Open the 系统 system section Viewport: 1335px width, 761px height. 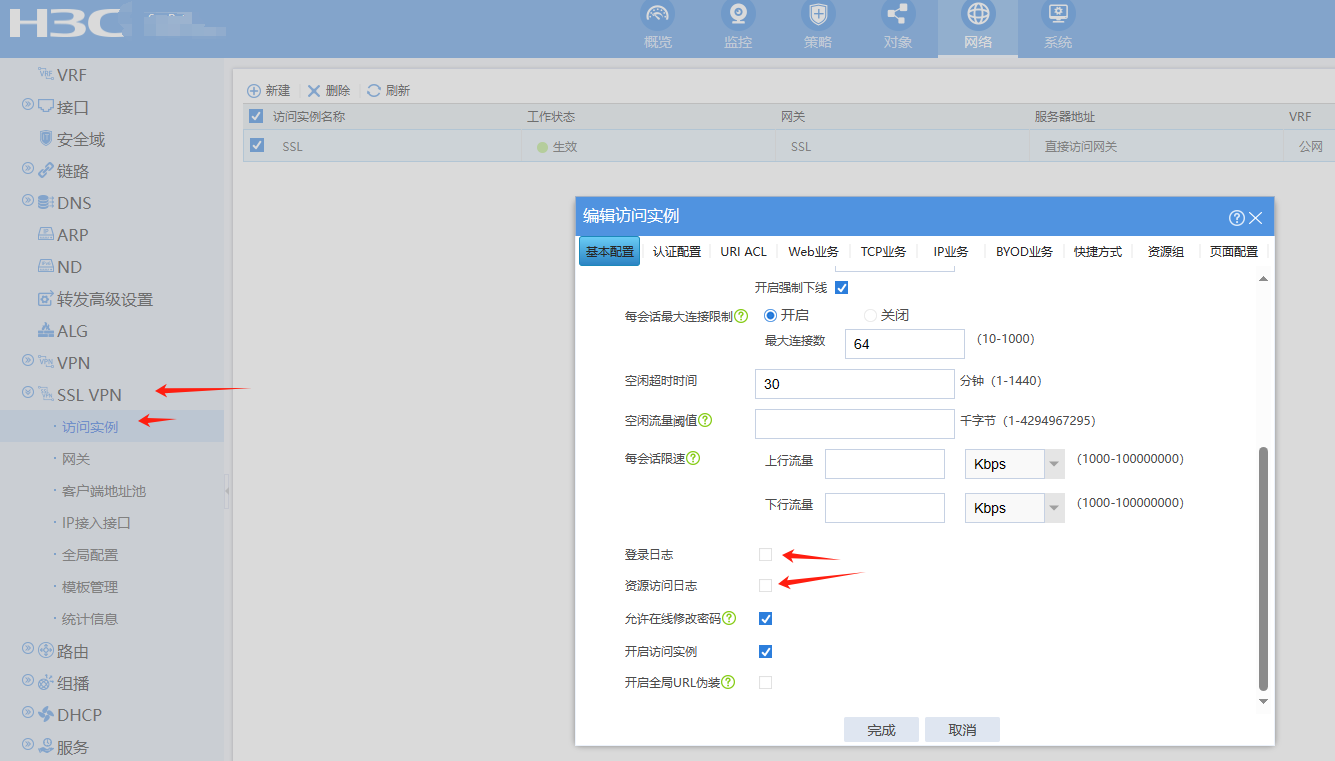tap(1057, 27)
